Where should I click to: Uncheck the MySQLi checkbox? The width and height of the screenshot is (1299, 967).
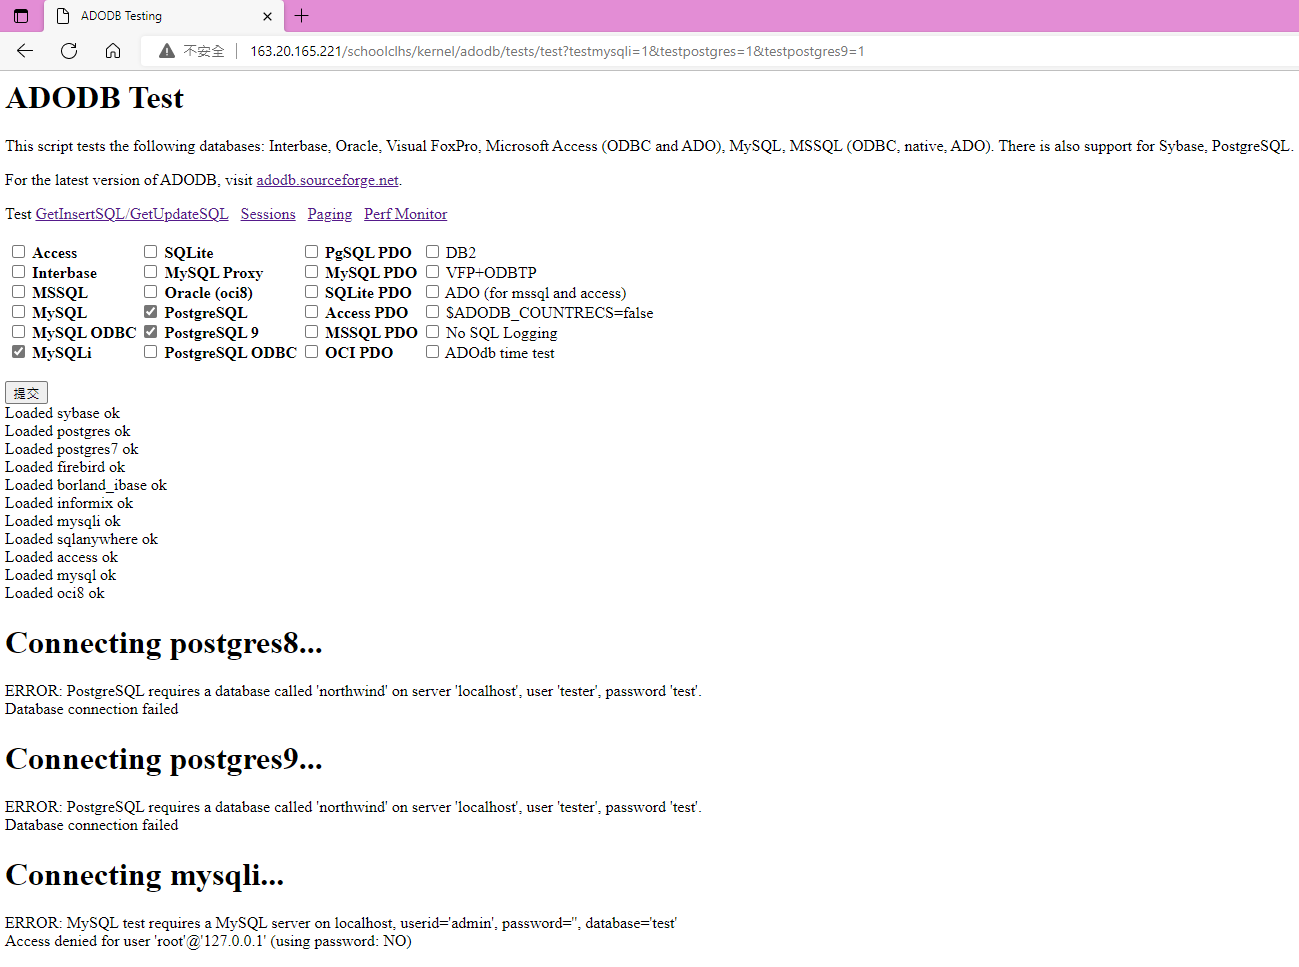tap(19, 352)
